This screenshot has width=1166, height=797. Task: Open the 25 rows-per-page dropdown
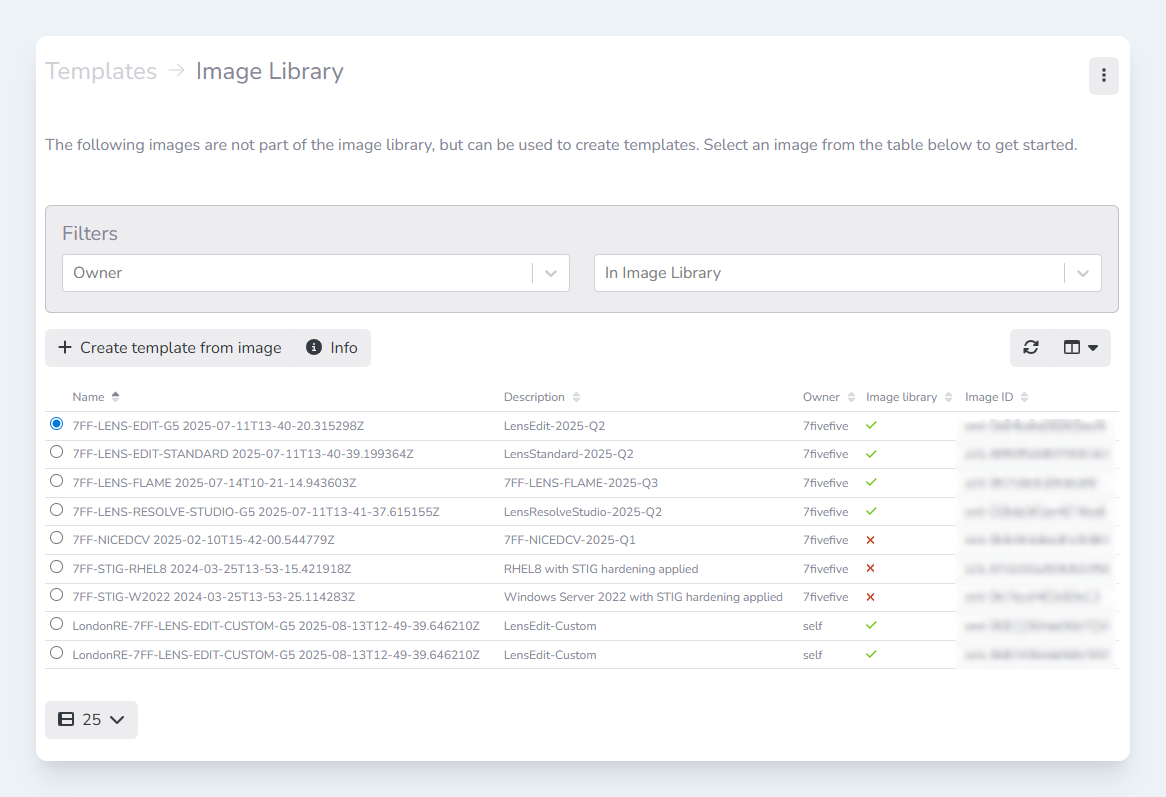click(91, 720)
